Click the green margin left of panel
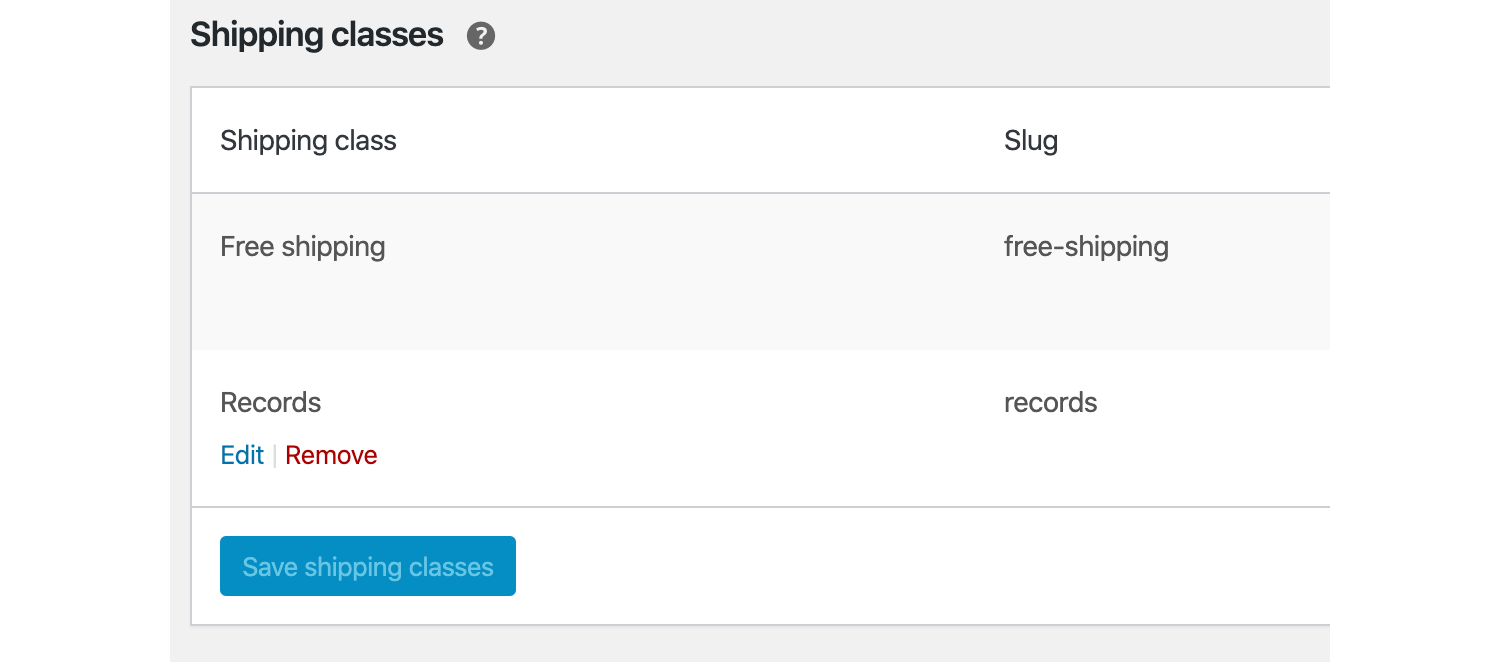Image resolution: width=1500 pixels, height=662 pixels. (84, 330)
